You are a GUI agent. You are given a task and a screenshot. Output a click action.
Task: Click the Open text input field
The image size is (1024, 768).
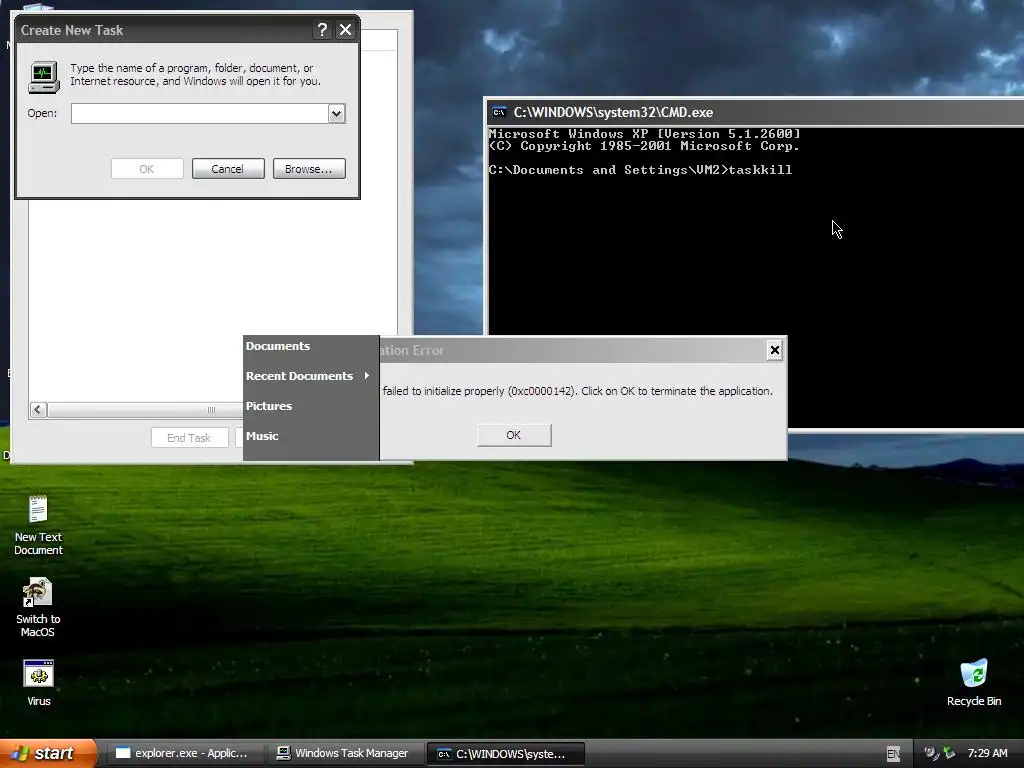[x=200, y=114]
